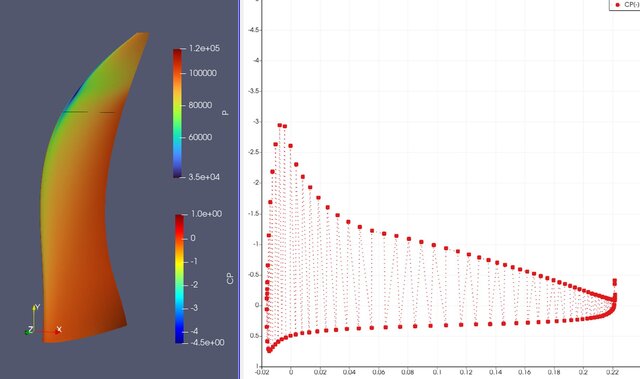Click the -4.5e+00 minimum label on CP legend
The height and width of the screenshot is (379, 640).
pos(207,342)
